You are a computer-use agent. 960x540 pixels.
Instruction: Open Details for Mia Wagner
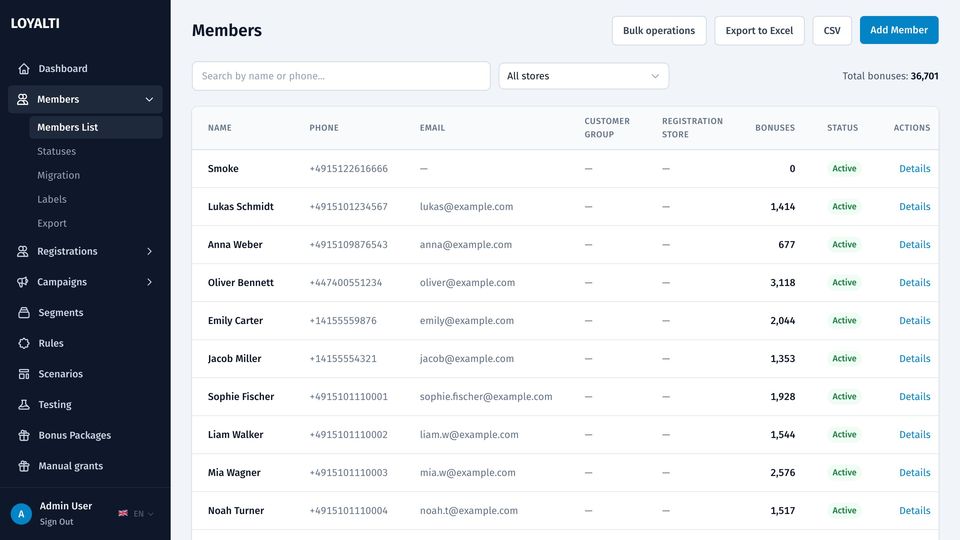915,472
